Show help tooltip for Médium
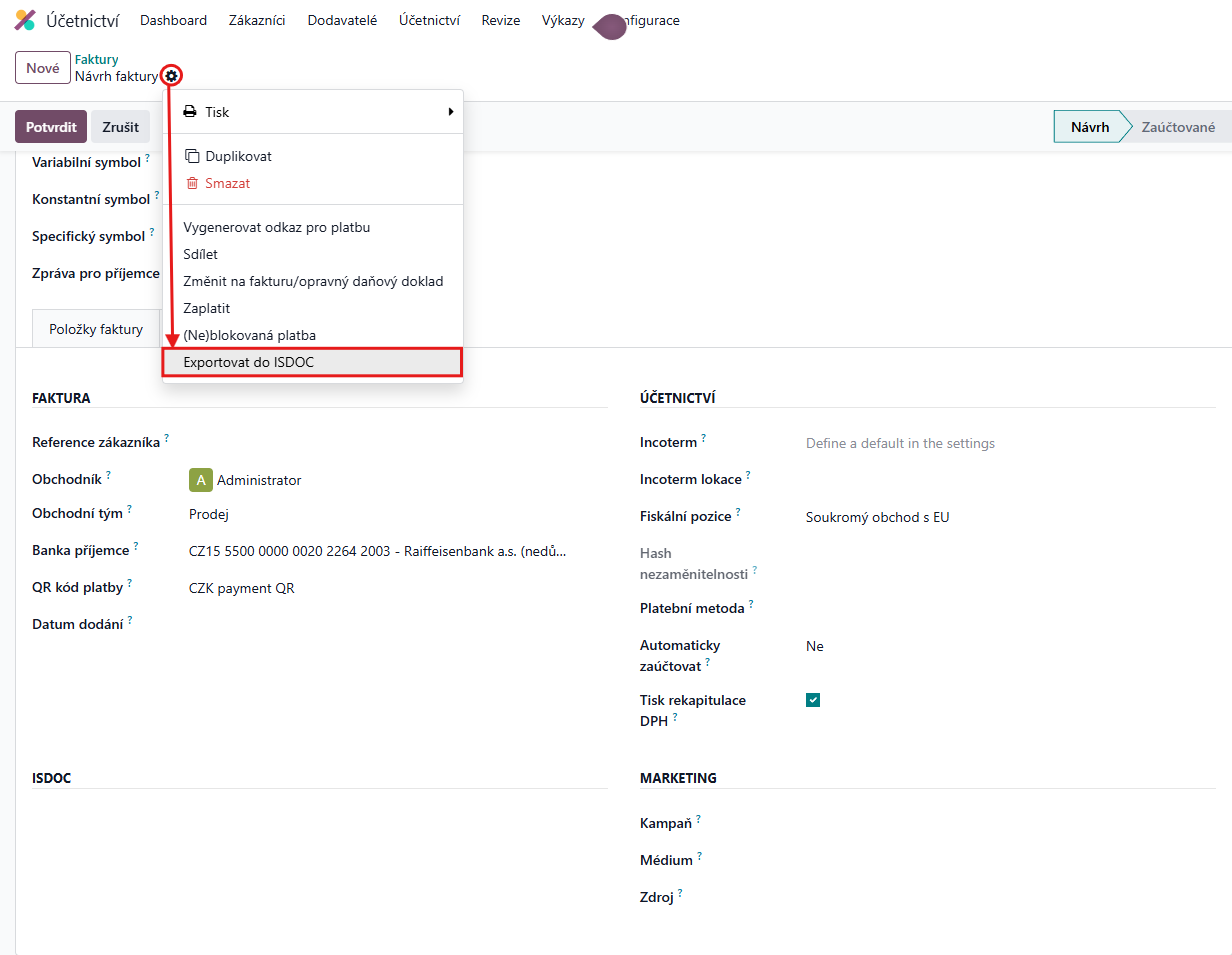Image resolution: width=1232 pixels, height=955 pixels. click(x=700, y=856)
